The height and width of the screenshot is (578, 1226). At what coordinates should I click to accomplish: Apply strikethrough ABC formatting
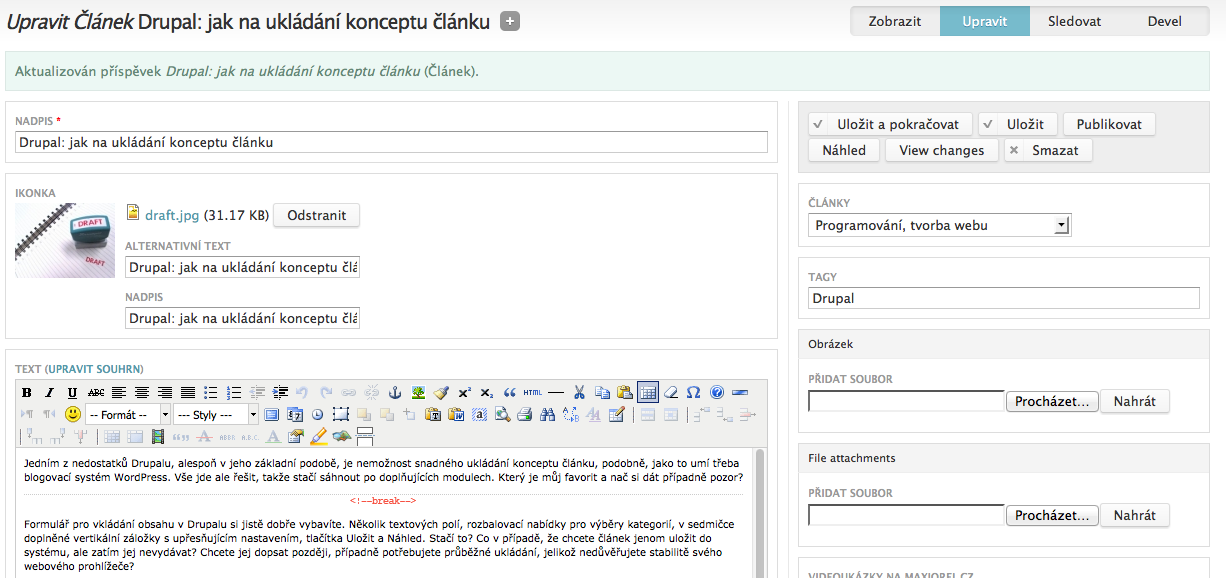click(96, 392)
